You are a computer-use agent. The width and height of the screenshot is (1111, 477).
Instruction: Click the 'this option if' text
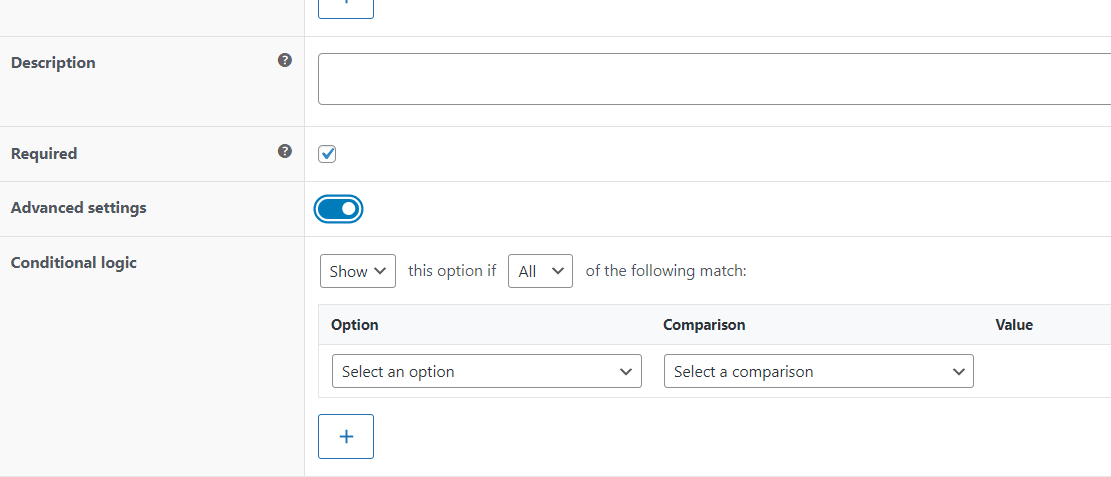click(x=452, y=271)
